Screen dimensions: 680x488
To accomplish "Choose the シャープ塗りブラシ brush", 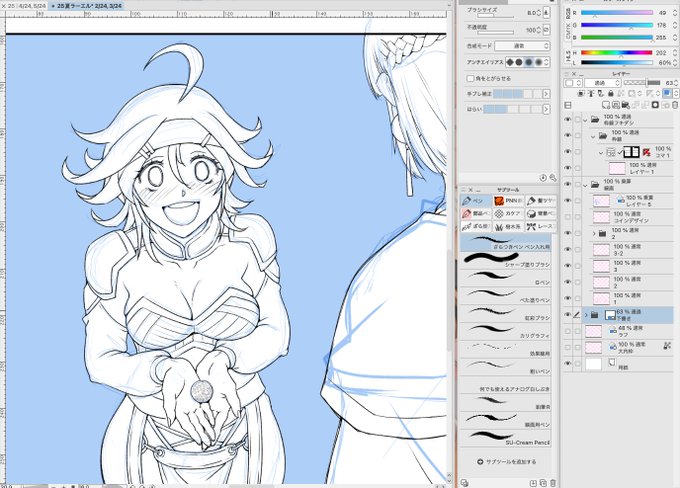I will click(506, 261).
